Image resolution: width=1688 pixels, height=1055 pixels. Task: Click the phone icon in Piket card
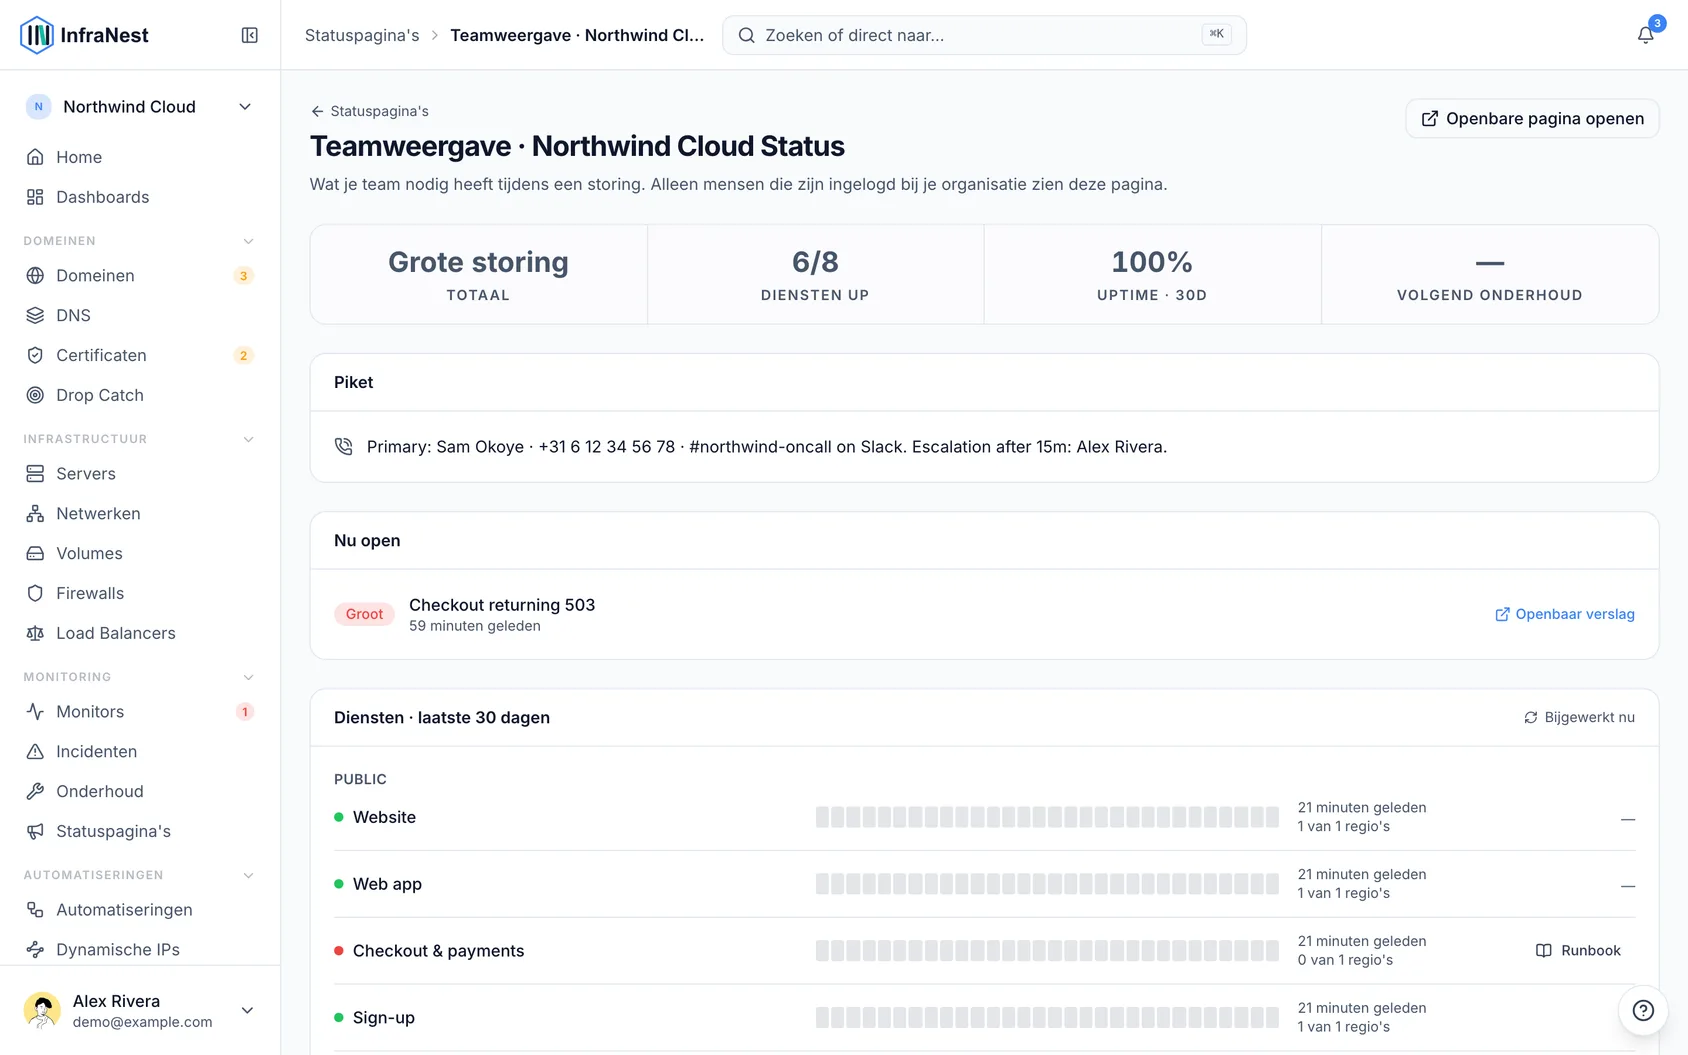pos(344,446)
